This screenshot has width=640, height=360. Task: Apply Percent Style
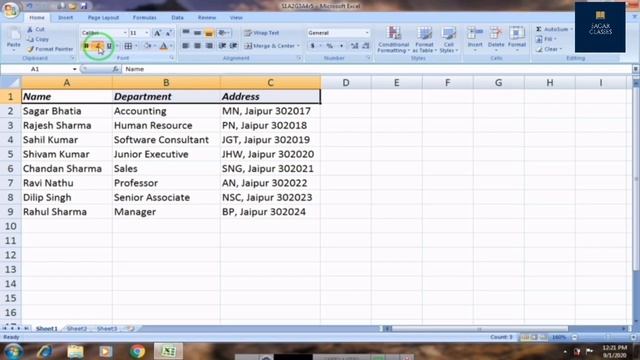(x=329, y=46)
